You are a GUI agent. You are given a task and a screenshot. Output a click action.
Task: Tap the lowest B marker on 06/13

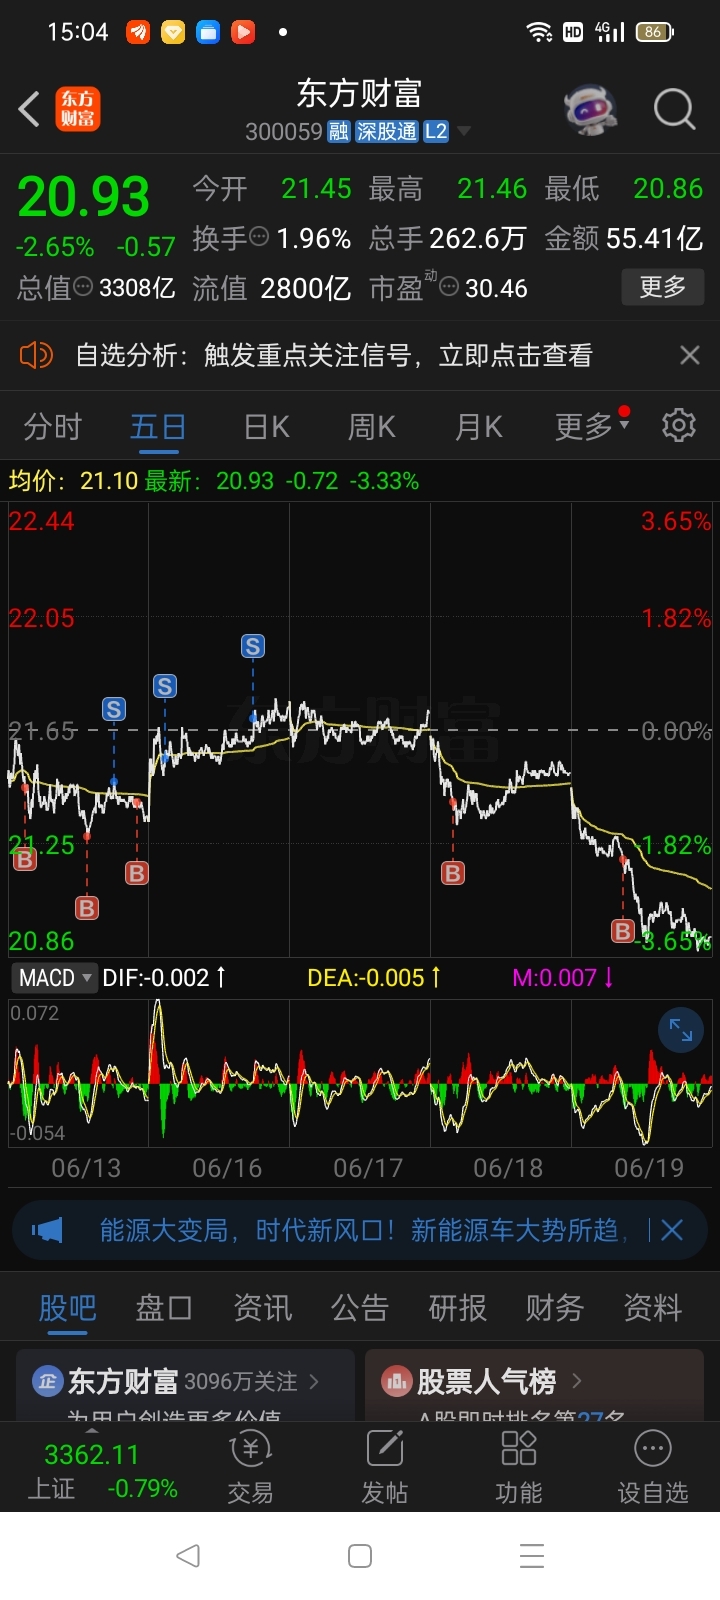[x=87, y=908]
